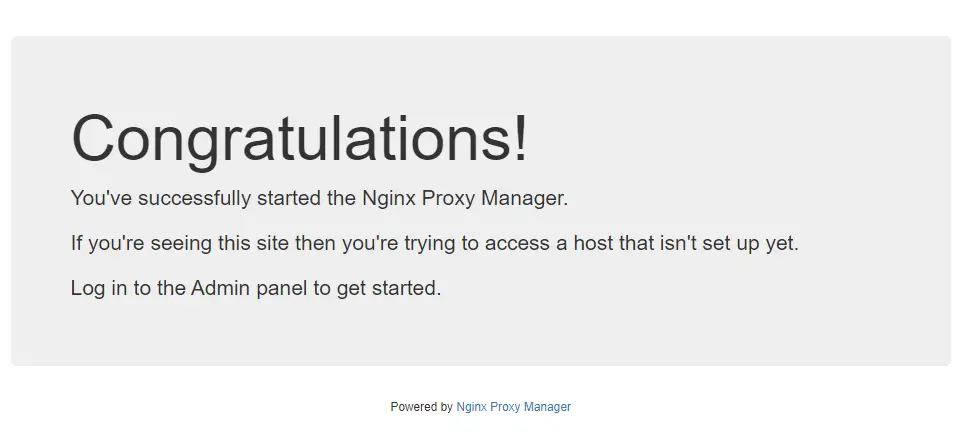The width and height of the screenshot is (963, 444).
Task: Click the words "get started" in the last line
Action: point(389,288)
